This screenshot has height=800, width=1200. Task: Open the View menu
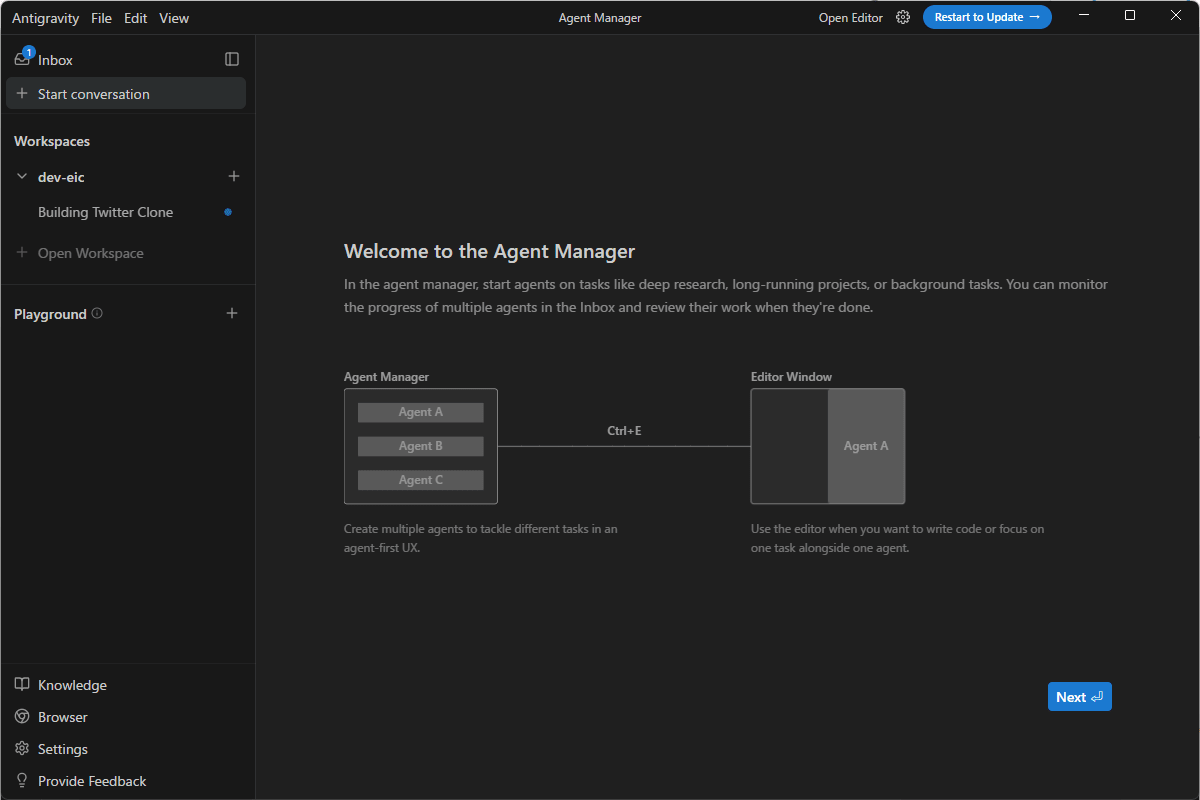point(173,17)
